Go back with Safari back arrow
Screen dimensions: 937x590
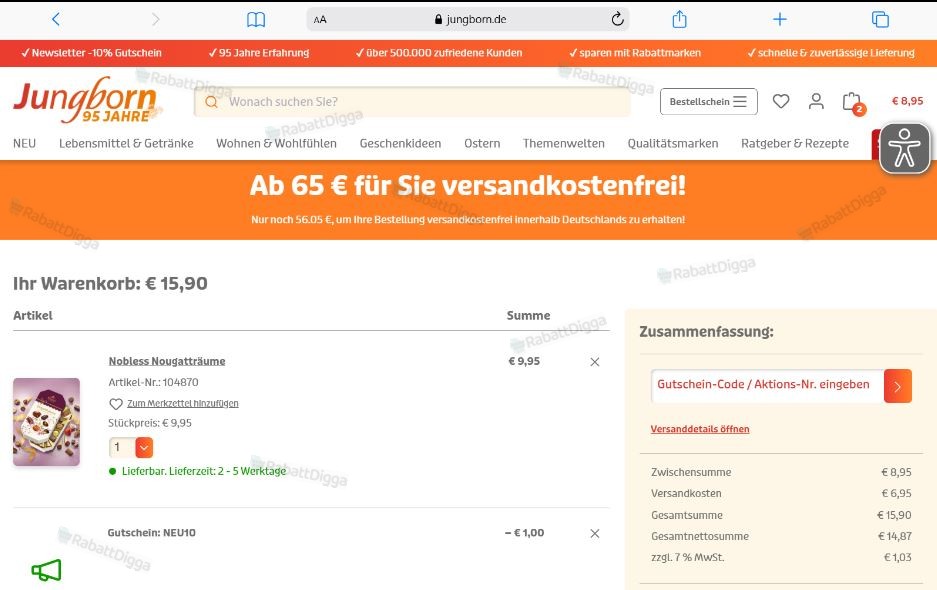coord(56,19)
